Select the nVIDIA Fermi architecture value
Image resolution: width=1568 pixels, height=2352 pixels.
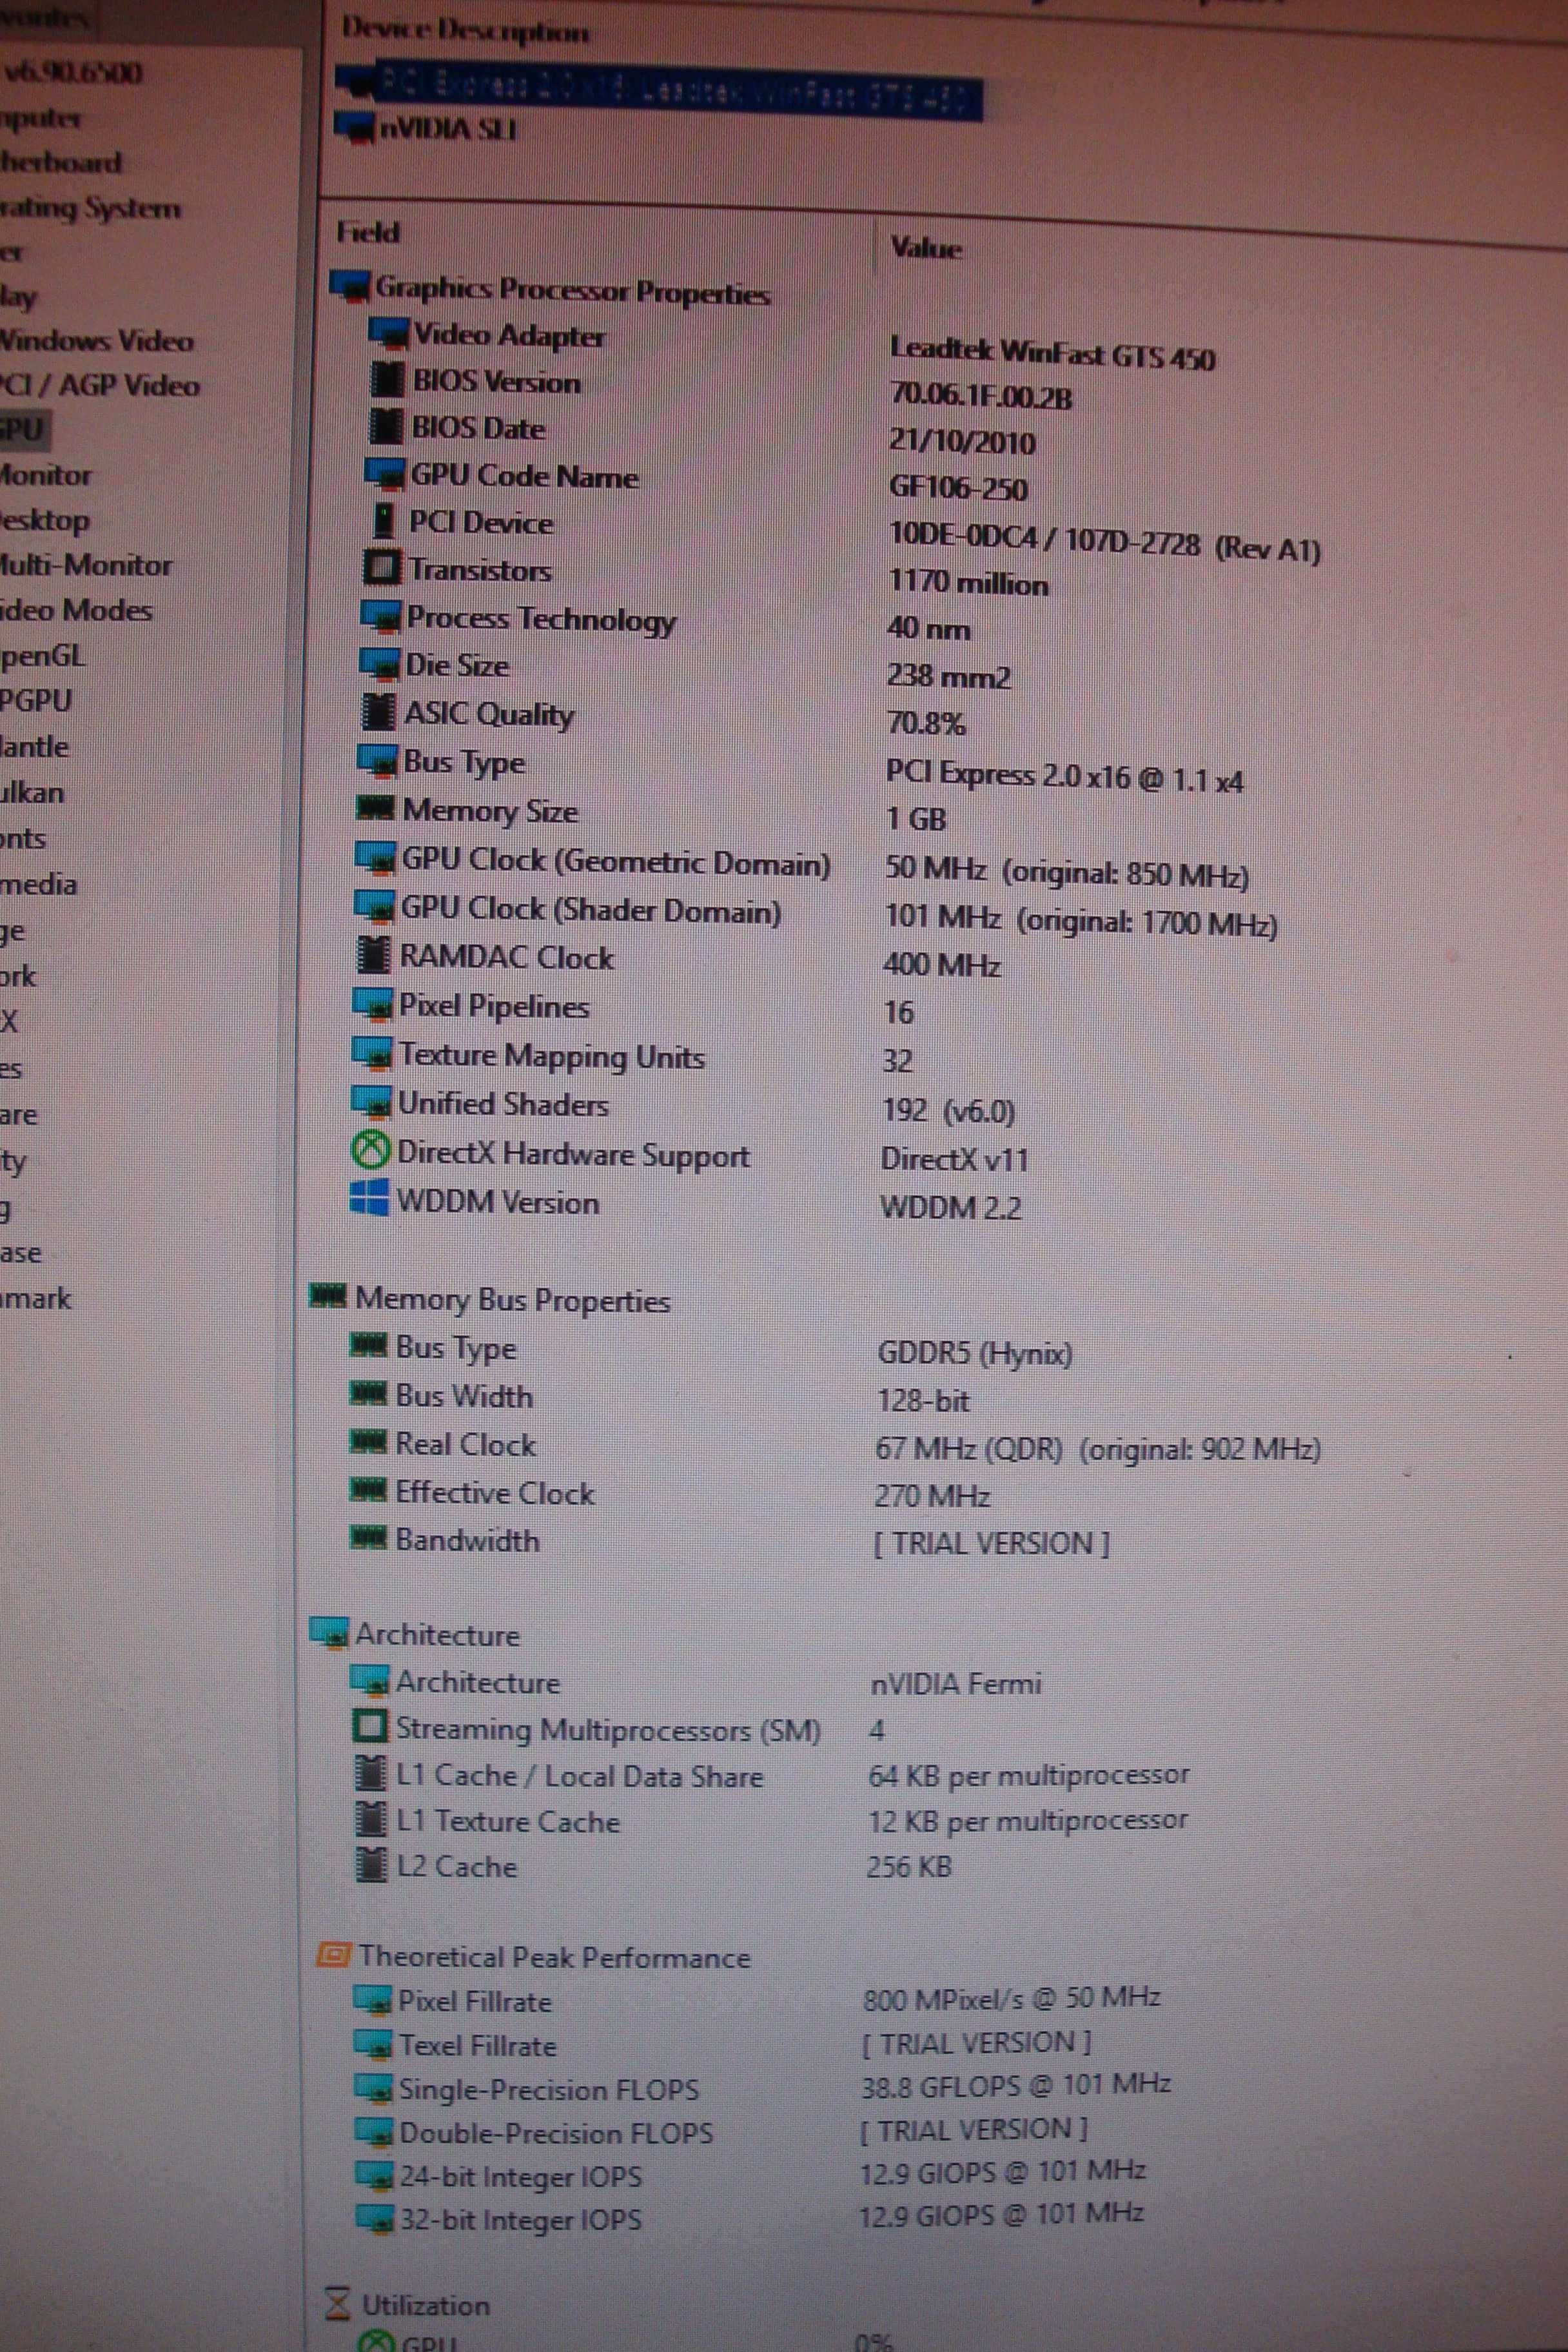click(x=955, y=1683)
